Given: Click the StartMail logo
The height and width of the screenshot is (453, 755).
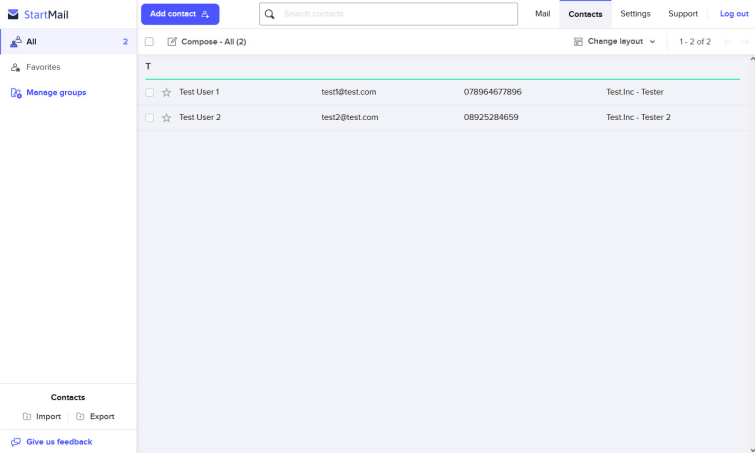Looking at the screenshot, I should coord(39,14).
